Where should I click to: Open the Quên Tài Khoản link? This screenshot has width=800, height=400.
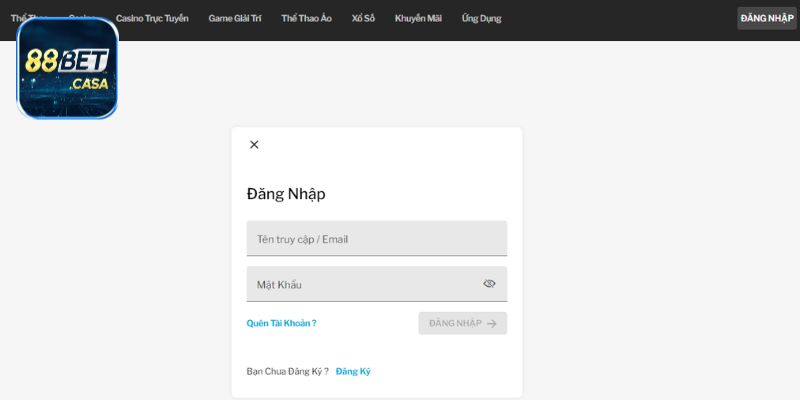tap(281, 323)
